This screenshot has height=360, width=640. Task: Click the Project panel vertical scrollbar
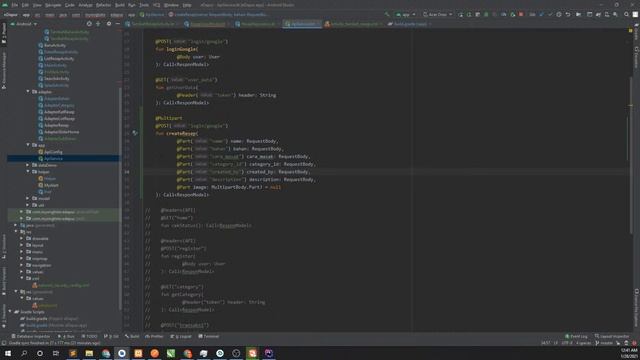pyautogui.click(x=120, y=200)
